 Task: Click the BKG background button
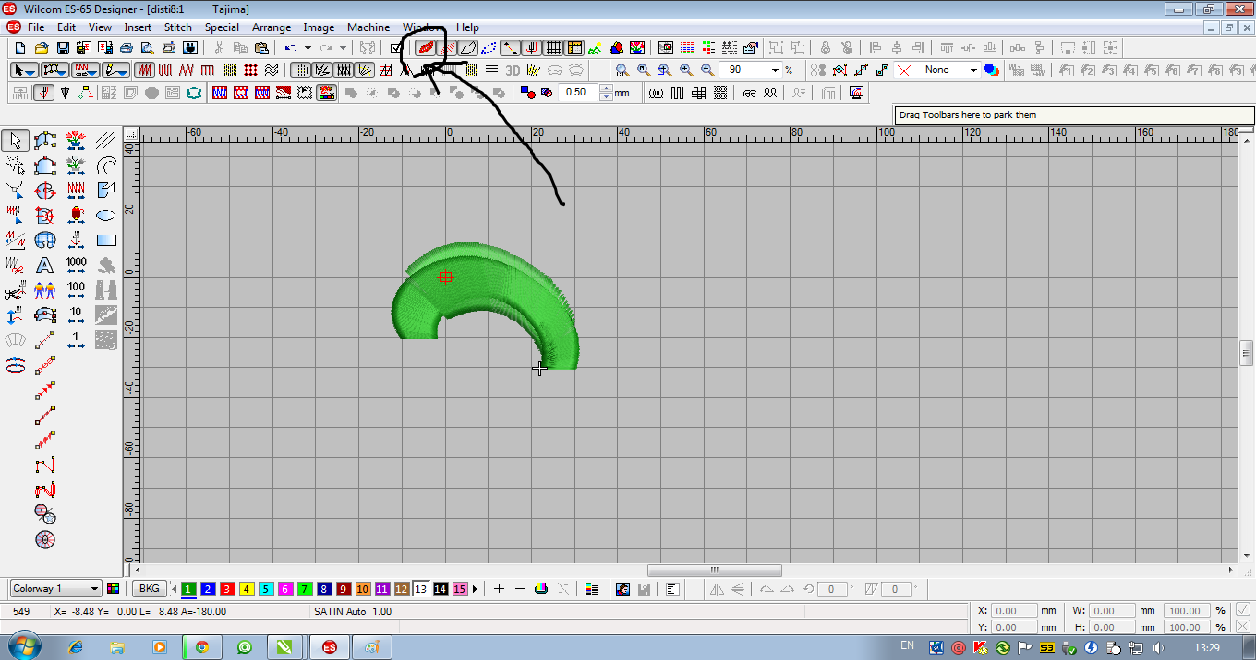click(x=149, y=589)
